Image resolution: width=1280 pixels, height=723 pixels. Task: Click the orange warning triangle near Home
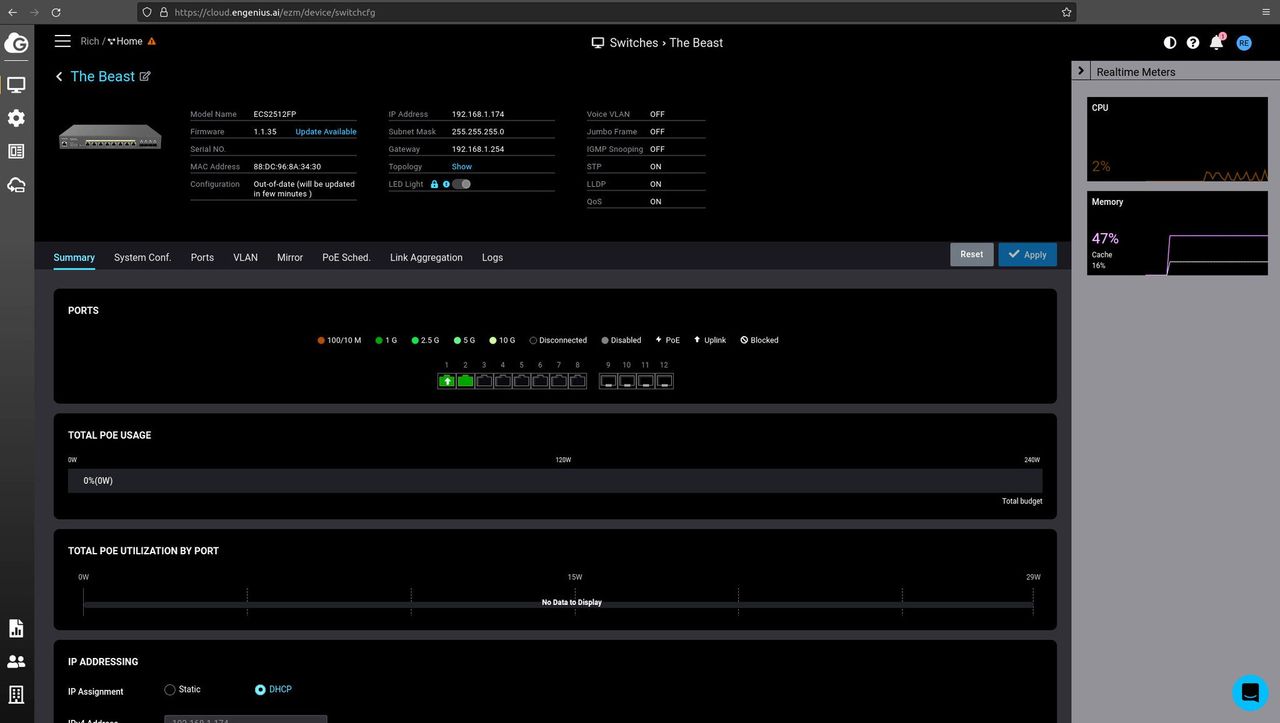[151, 41]
